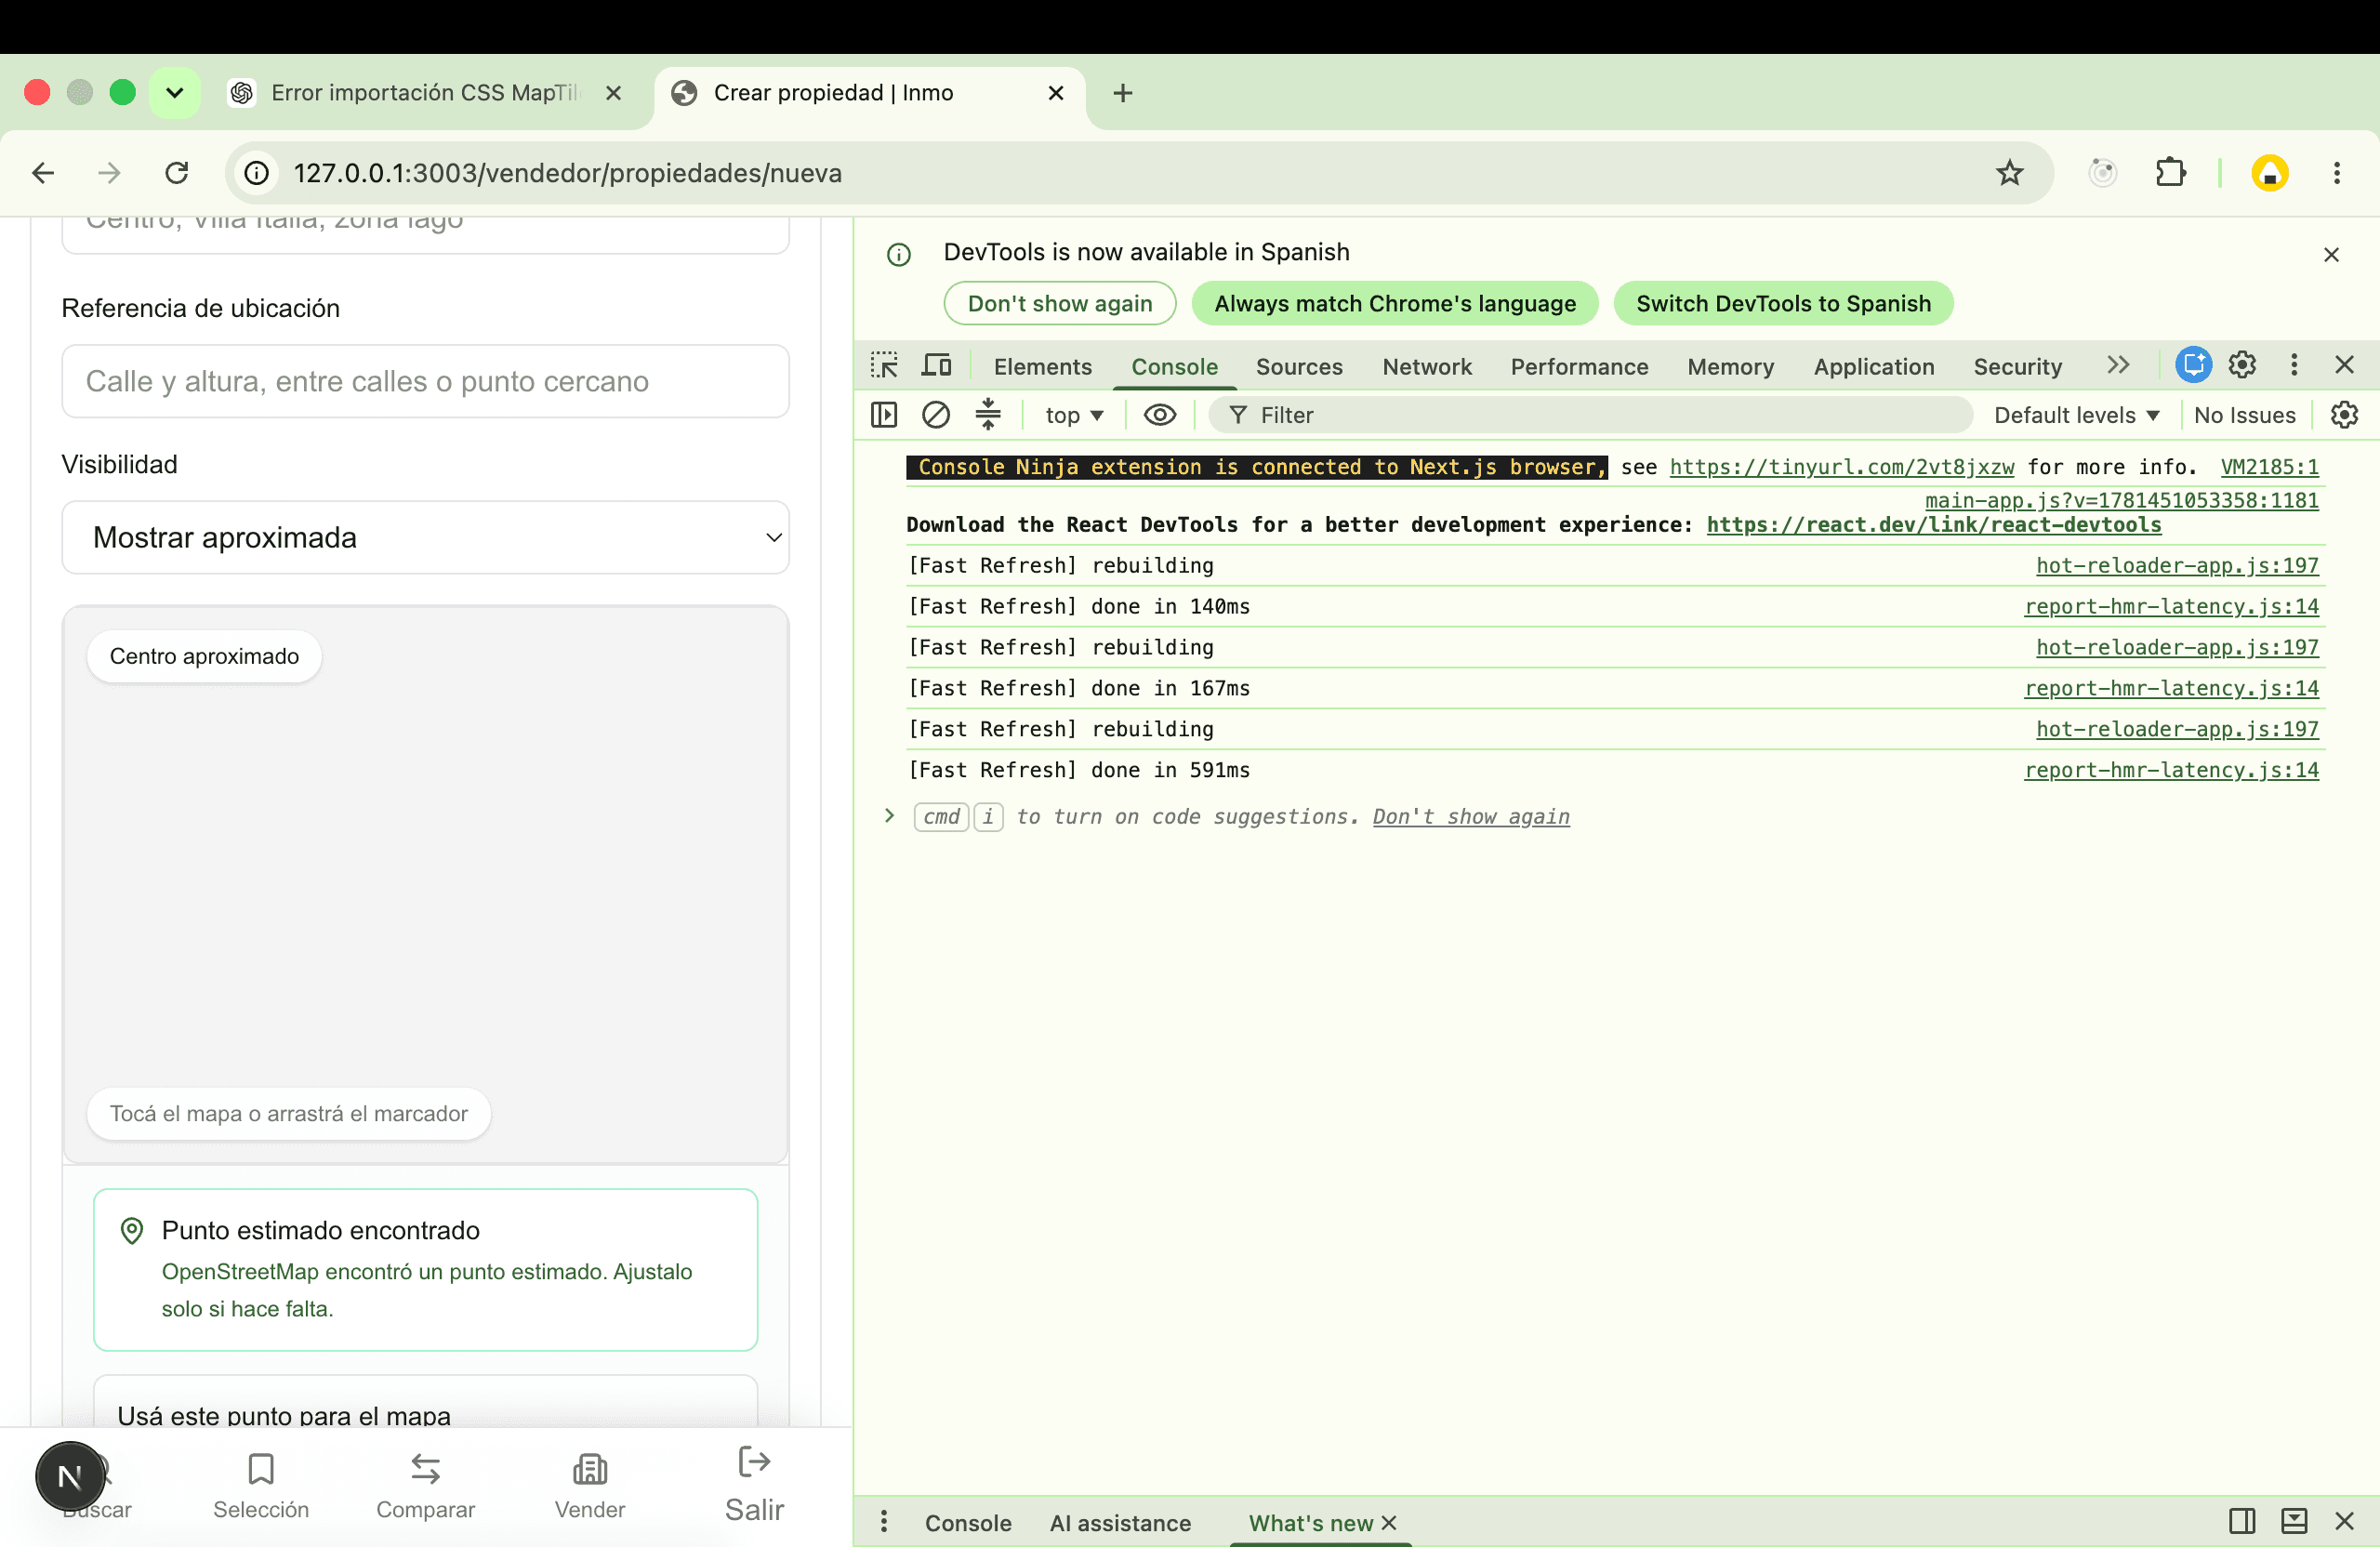Click Referencia de ubicación input field
2380x1547 pixels.
[x=425, y=381]
